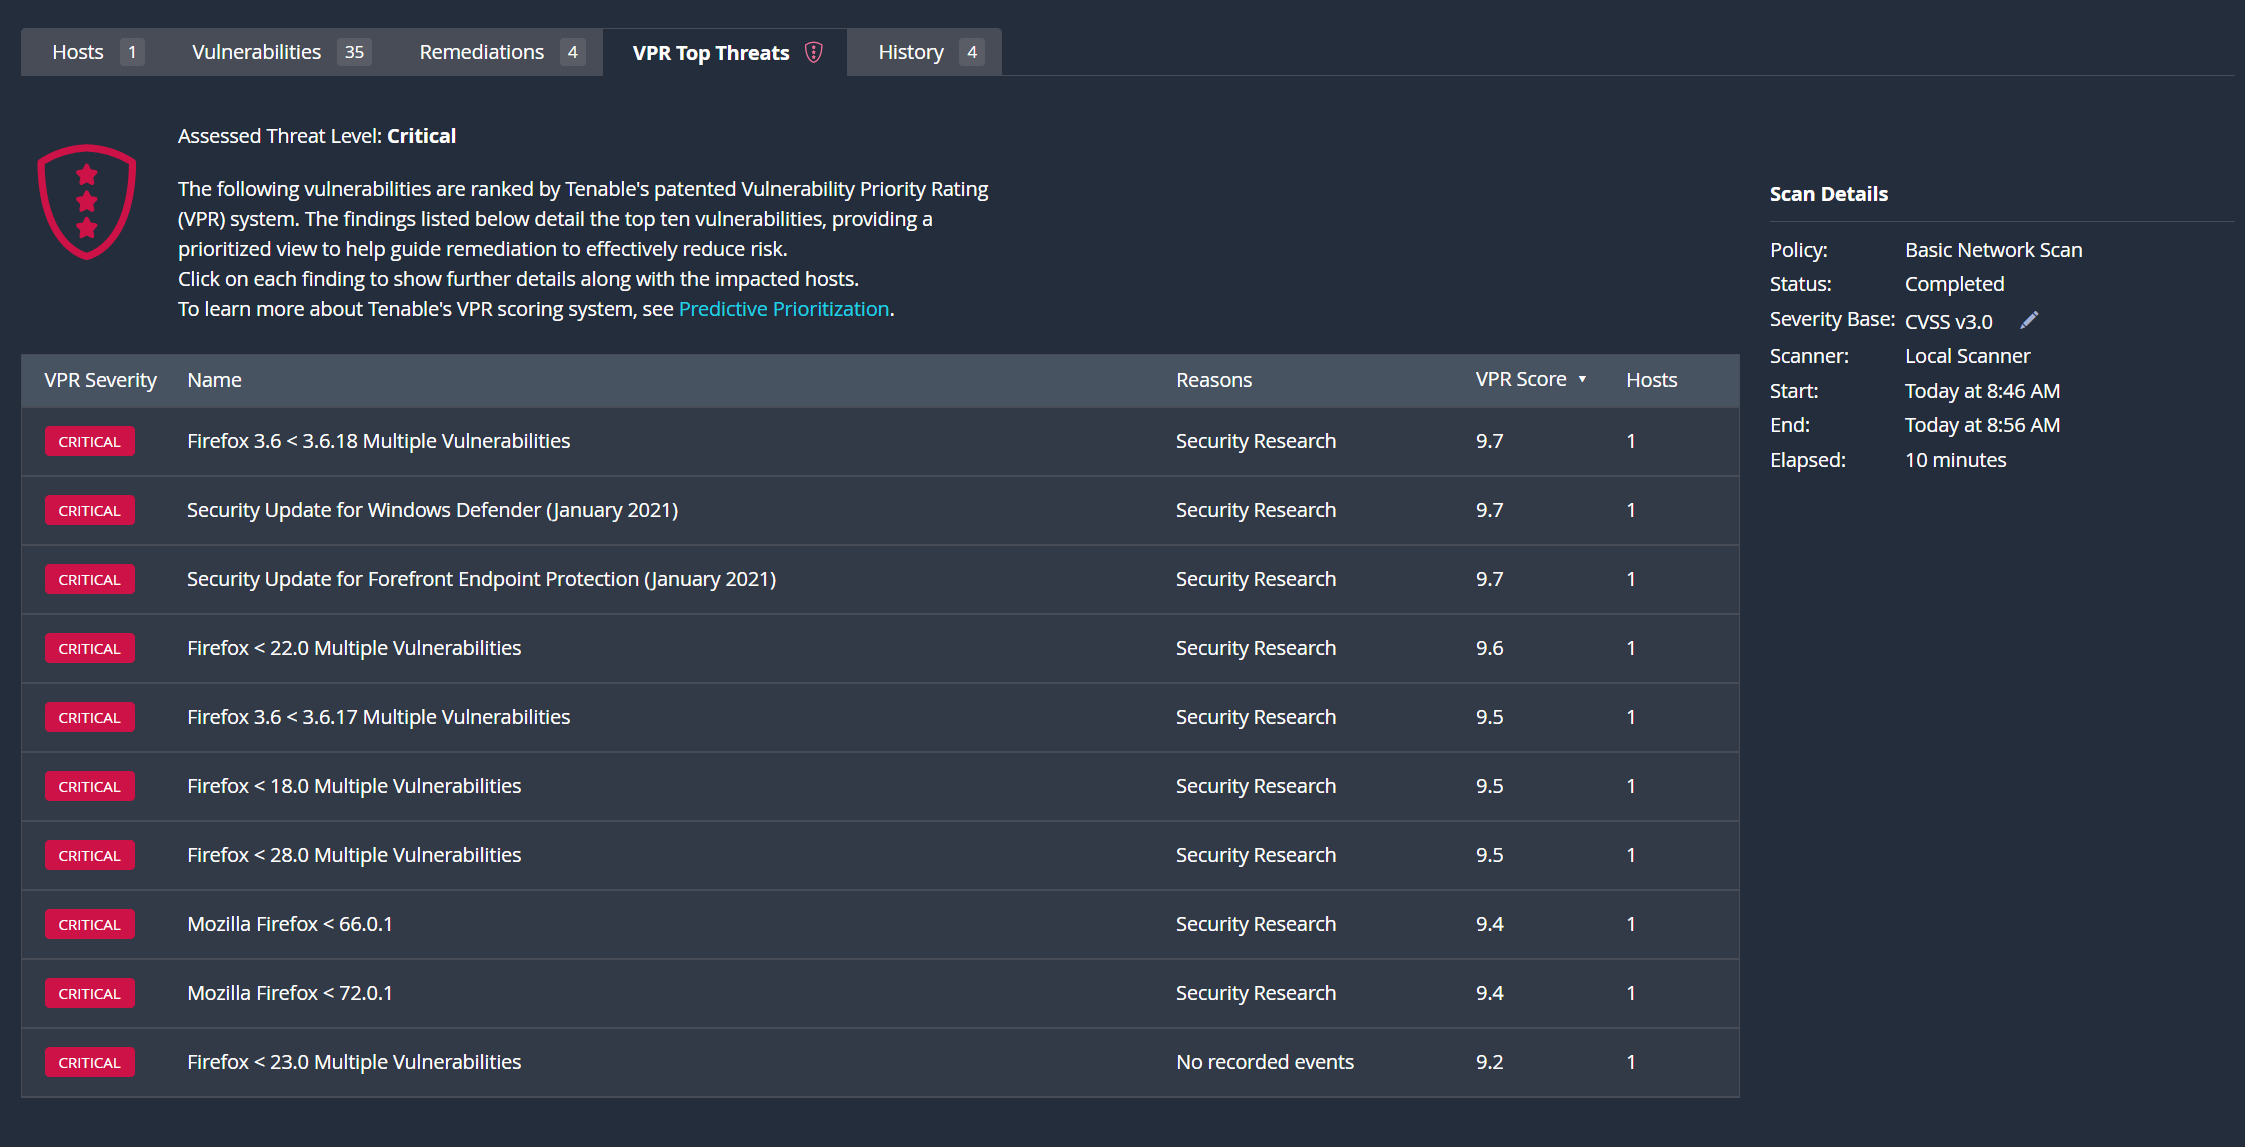Screen dimensions: 2245x1147
Task: Click the shield icon on VPR Top Threats tab
Action: 813,52
